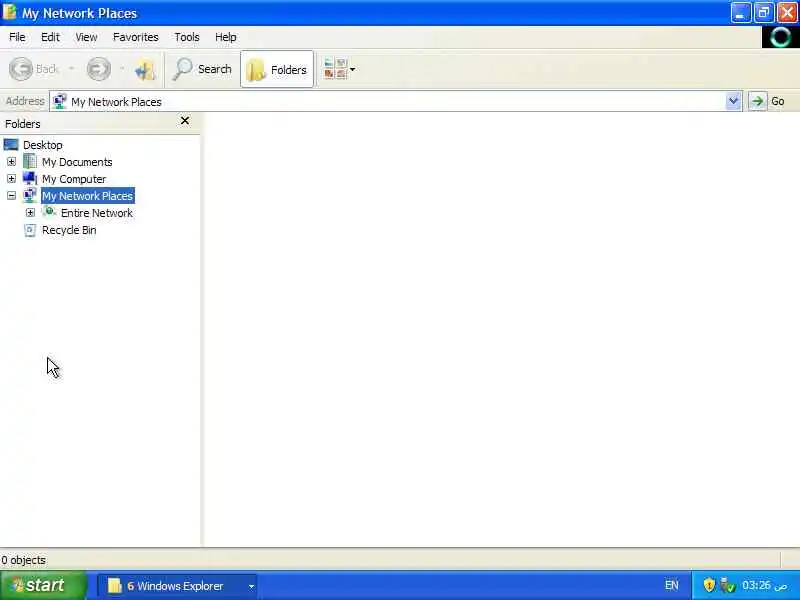
Task: Select Entire Network in the tree
Action: point(97,213)
